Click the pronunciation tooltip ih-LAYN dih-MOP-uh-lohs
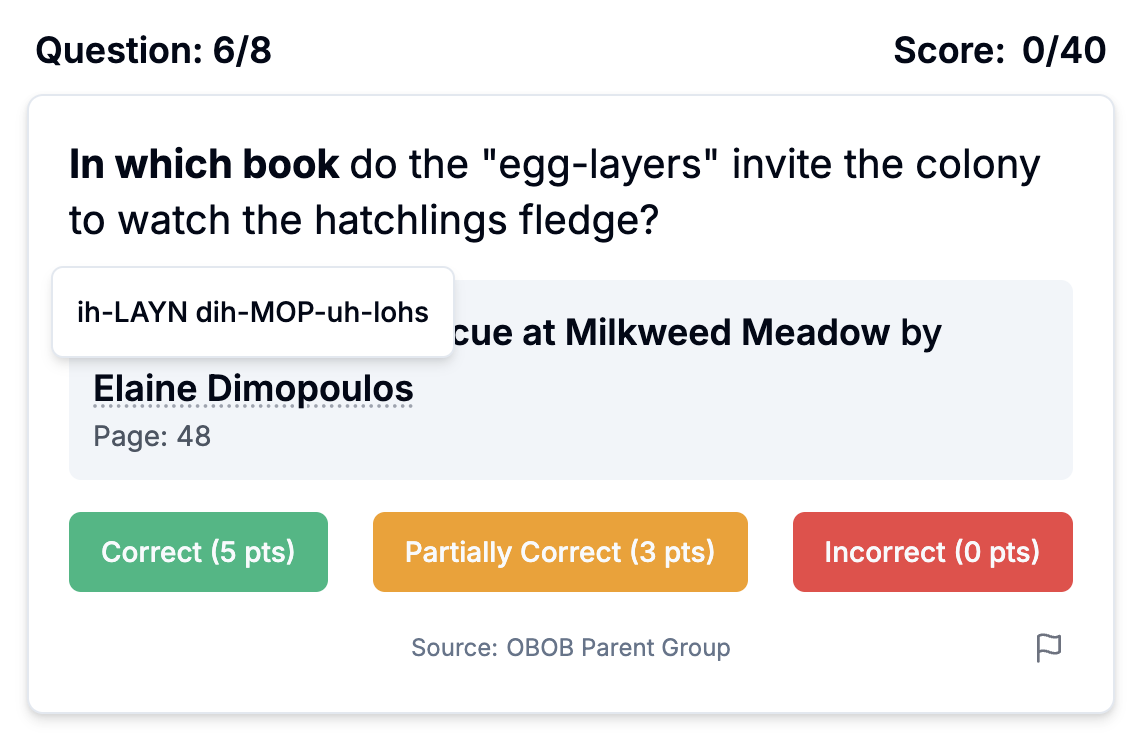Screen dimensions: 1136x734 (253, 312)
